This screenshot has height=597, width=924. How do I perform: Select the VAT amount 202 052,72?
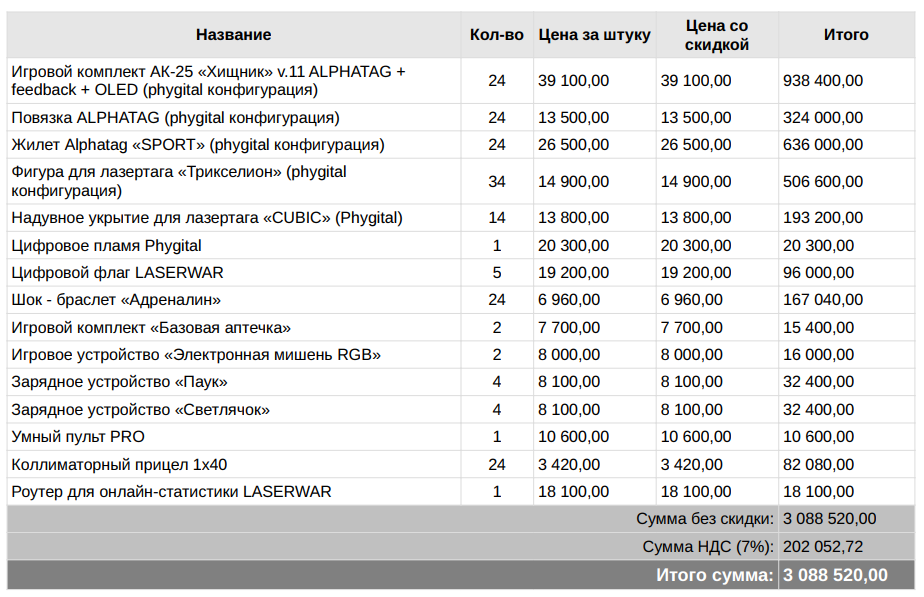pos(823,547)
